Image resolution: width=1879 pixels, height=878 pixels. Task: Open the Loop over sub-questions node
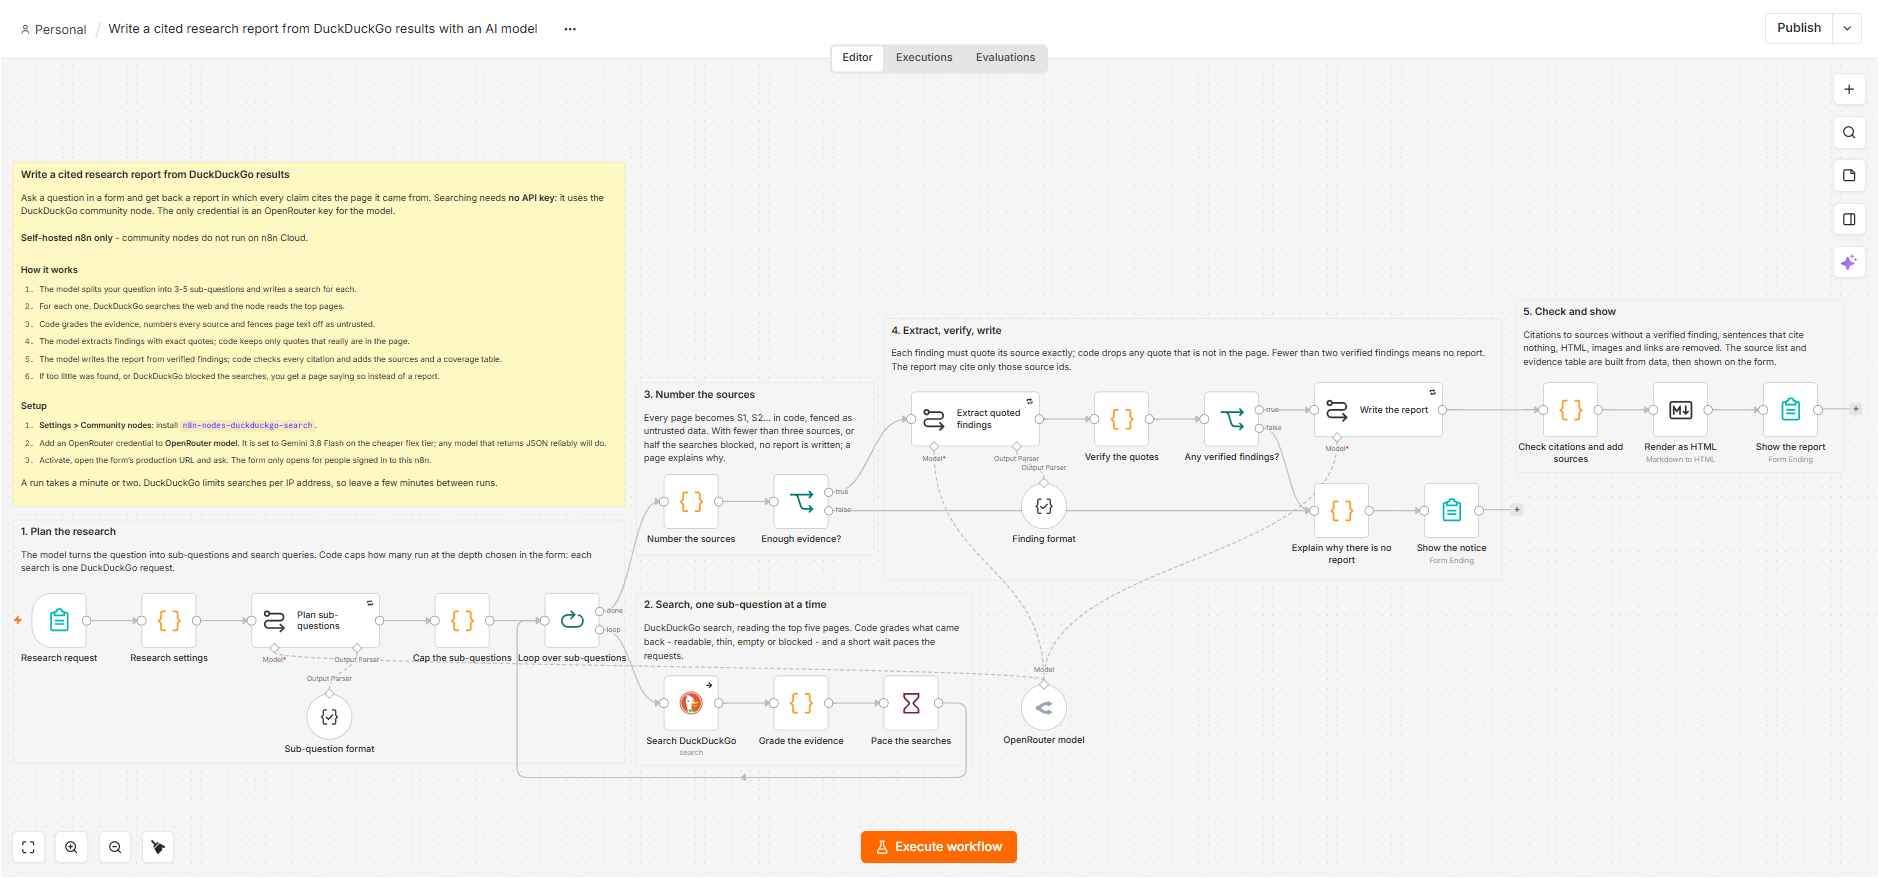[572, 620]
